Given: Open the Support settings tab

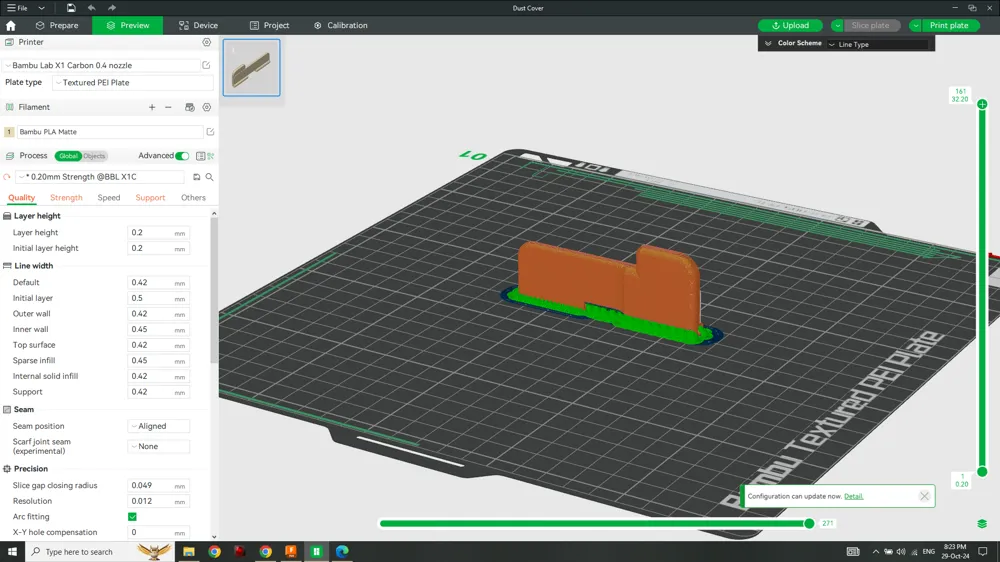Looking at the screenshot, I should click(x=150, y=198).
